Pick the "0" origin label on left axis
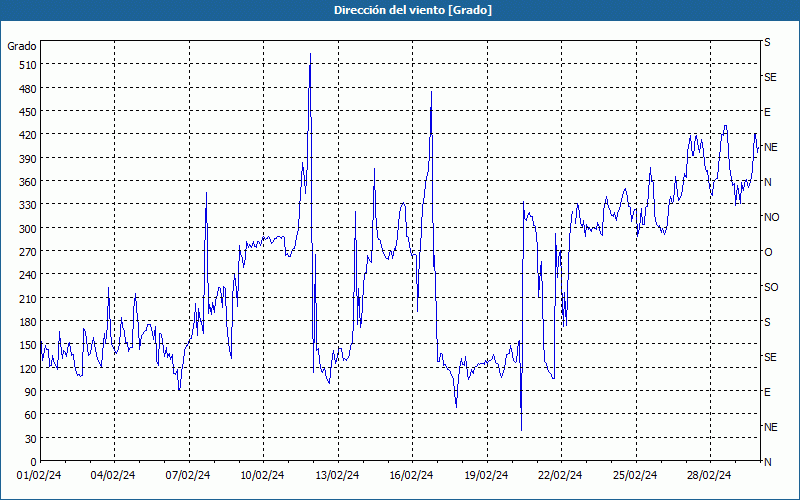This screenshot has width=800, height=500. (34, 462)
